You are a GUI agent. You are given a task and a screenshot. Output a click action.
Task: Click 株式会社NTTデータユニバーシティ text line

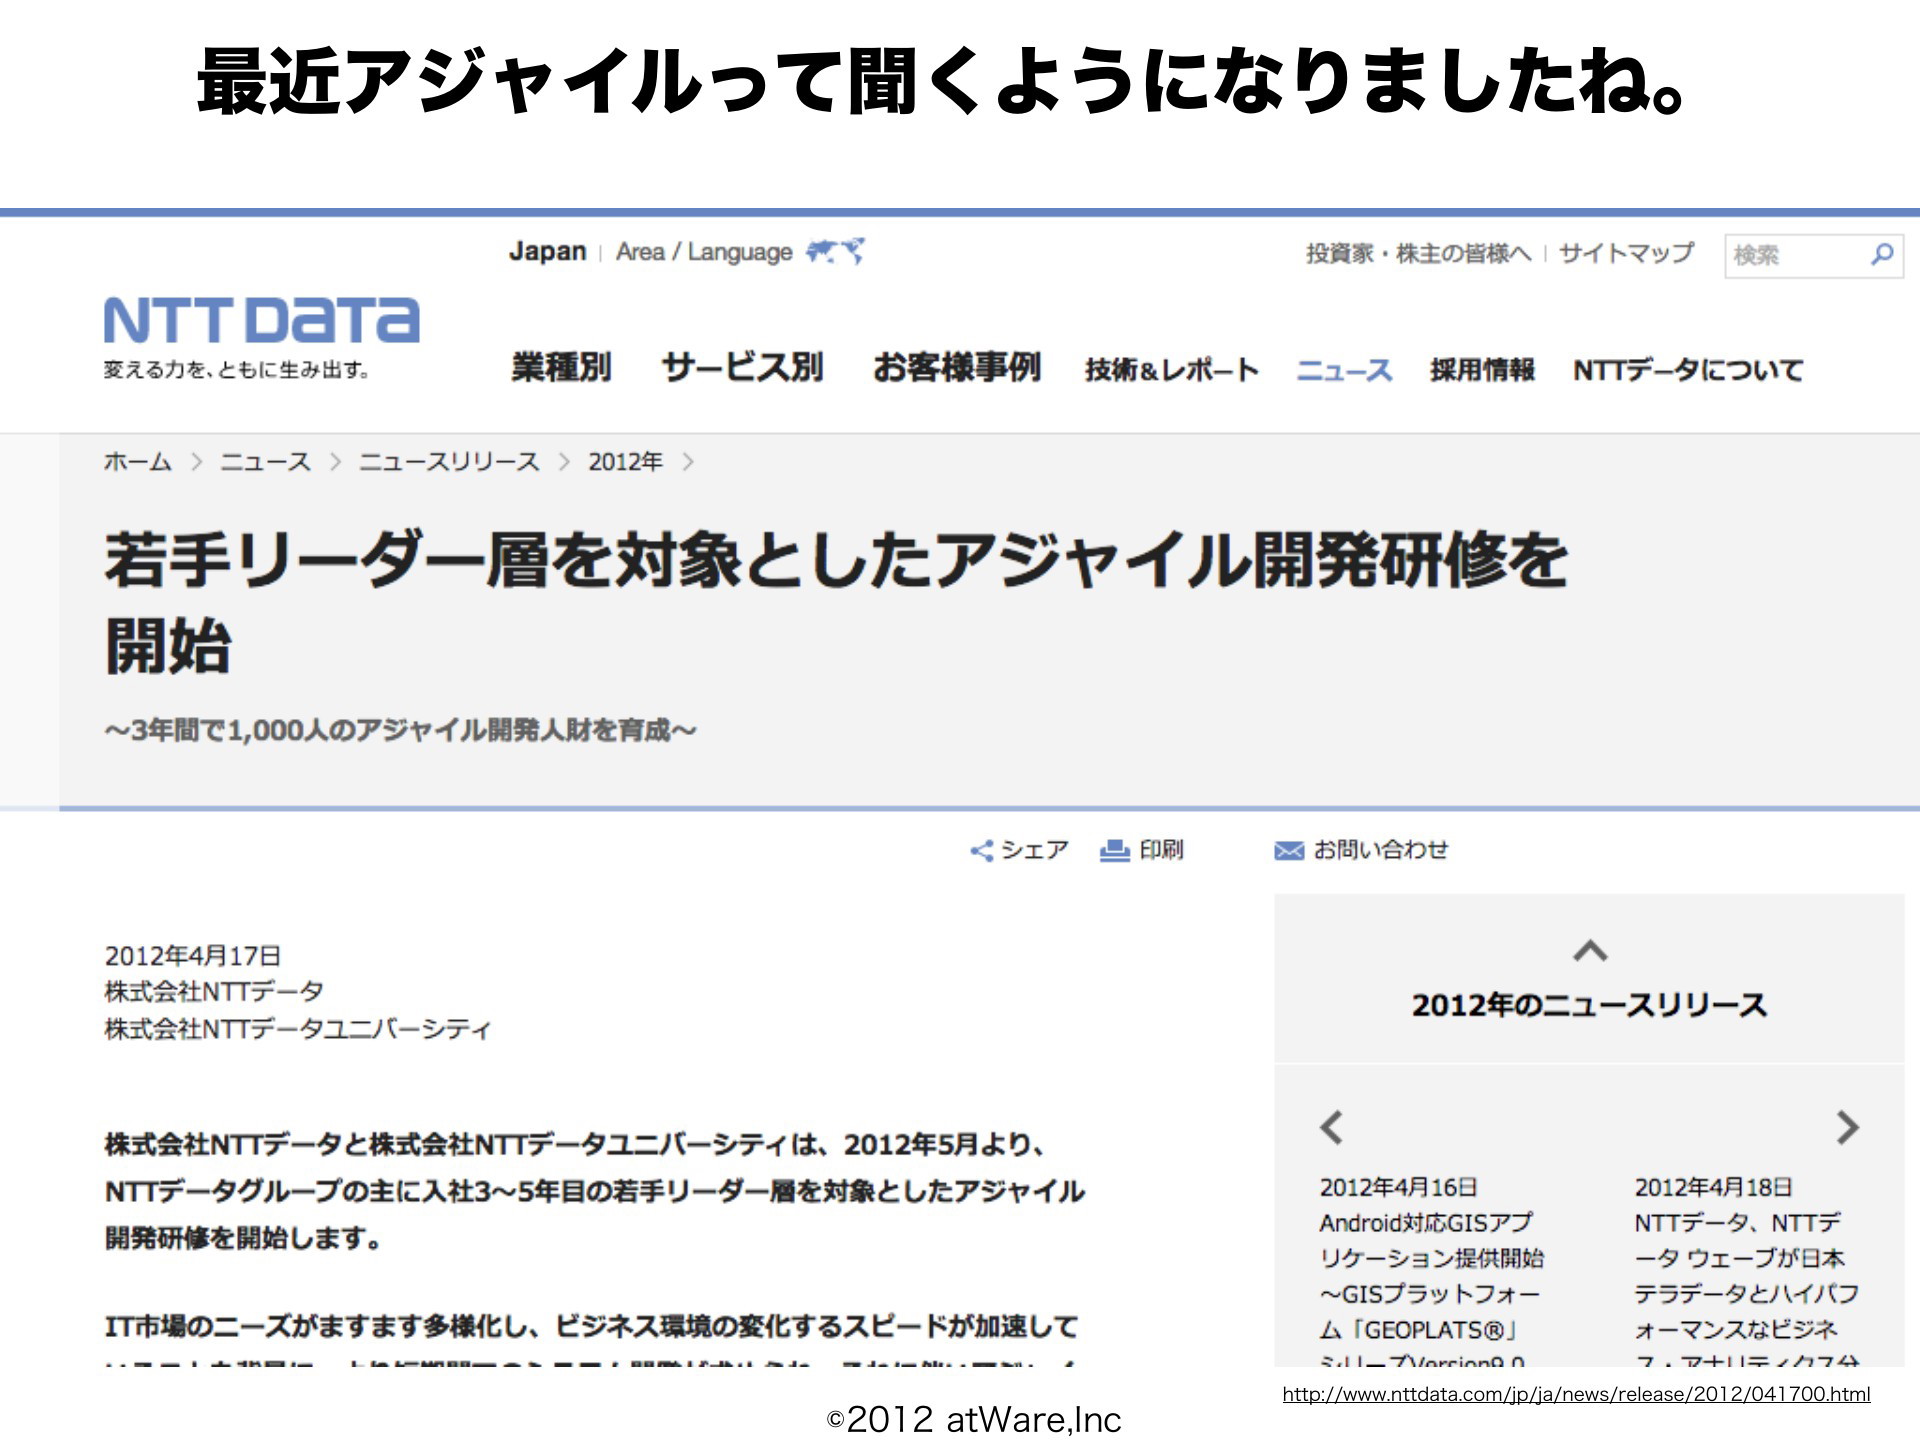(x=298, y=1029)
